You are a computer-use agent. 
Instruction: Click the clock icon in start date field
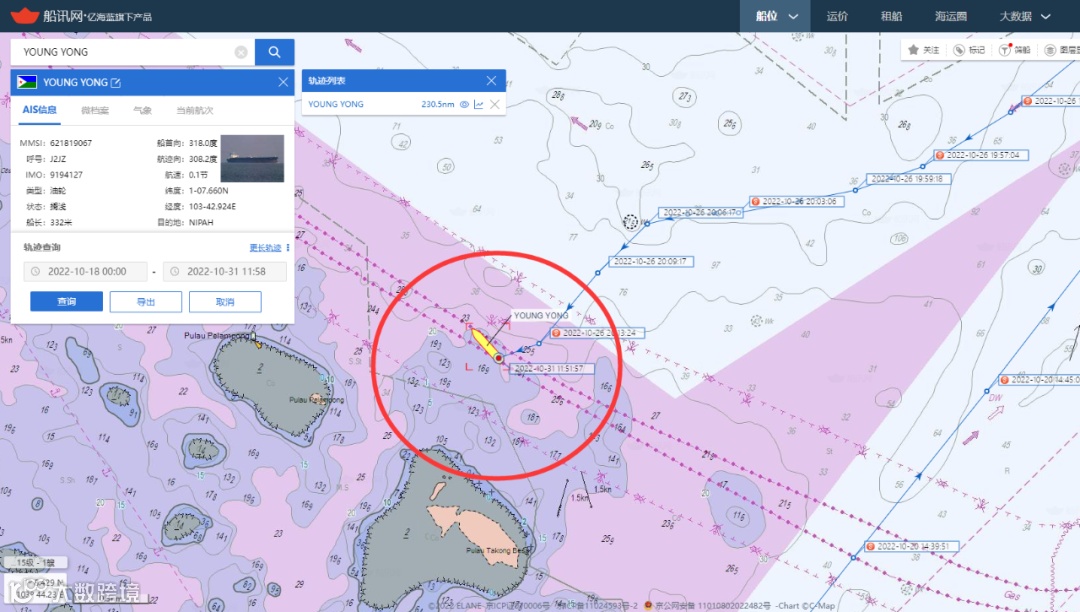[x=36, y=272]
